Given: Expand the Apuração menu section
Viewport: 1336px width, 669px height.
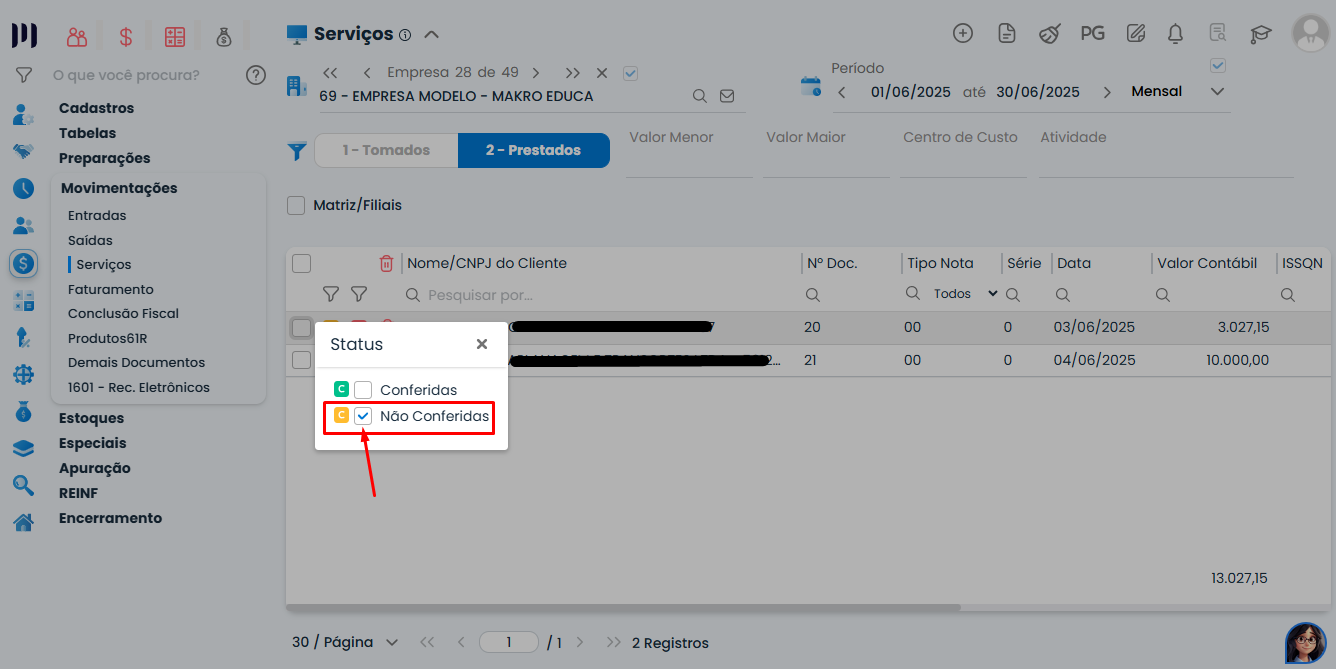Looking at the screenshot, I should pyautogui.click(x=95, y=468).
